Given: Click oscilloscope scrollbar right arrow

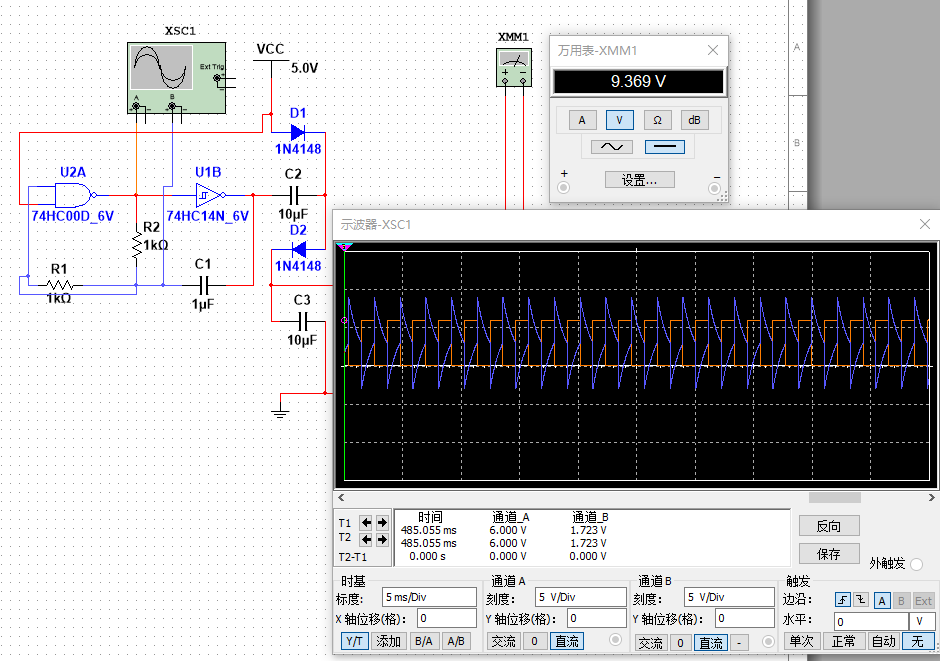Looking at the screenshot, I should (931, 497).
